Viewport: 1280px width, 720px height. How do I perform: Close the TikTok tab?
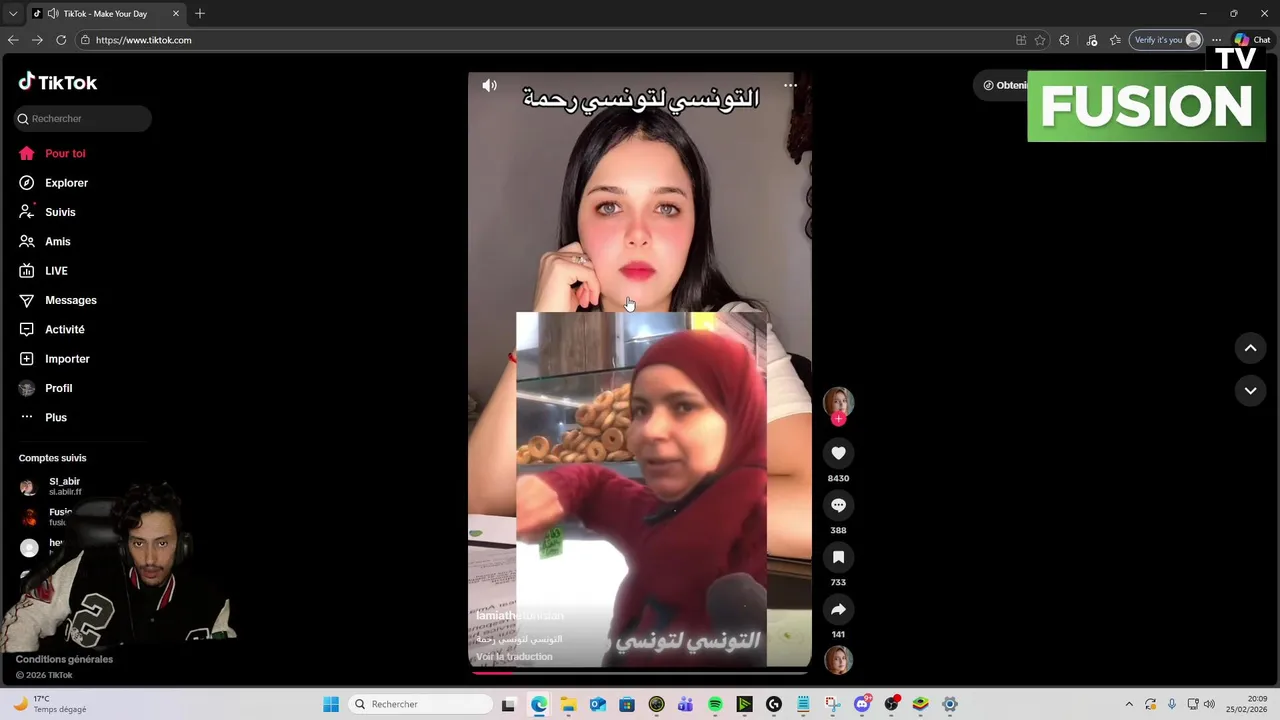pyautogui.click(x=175, y=14)
